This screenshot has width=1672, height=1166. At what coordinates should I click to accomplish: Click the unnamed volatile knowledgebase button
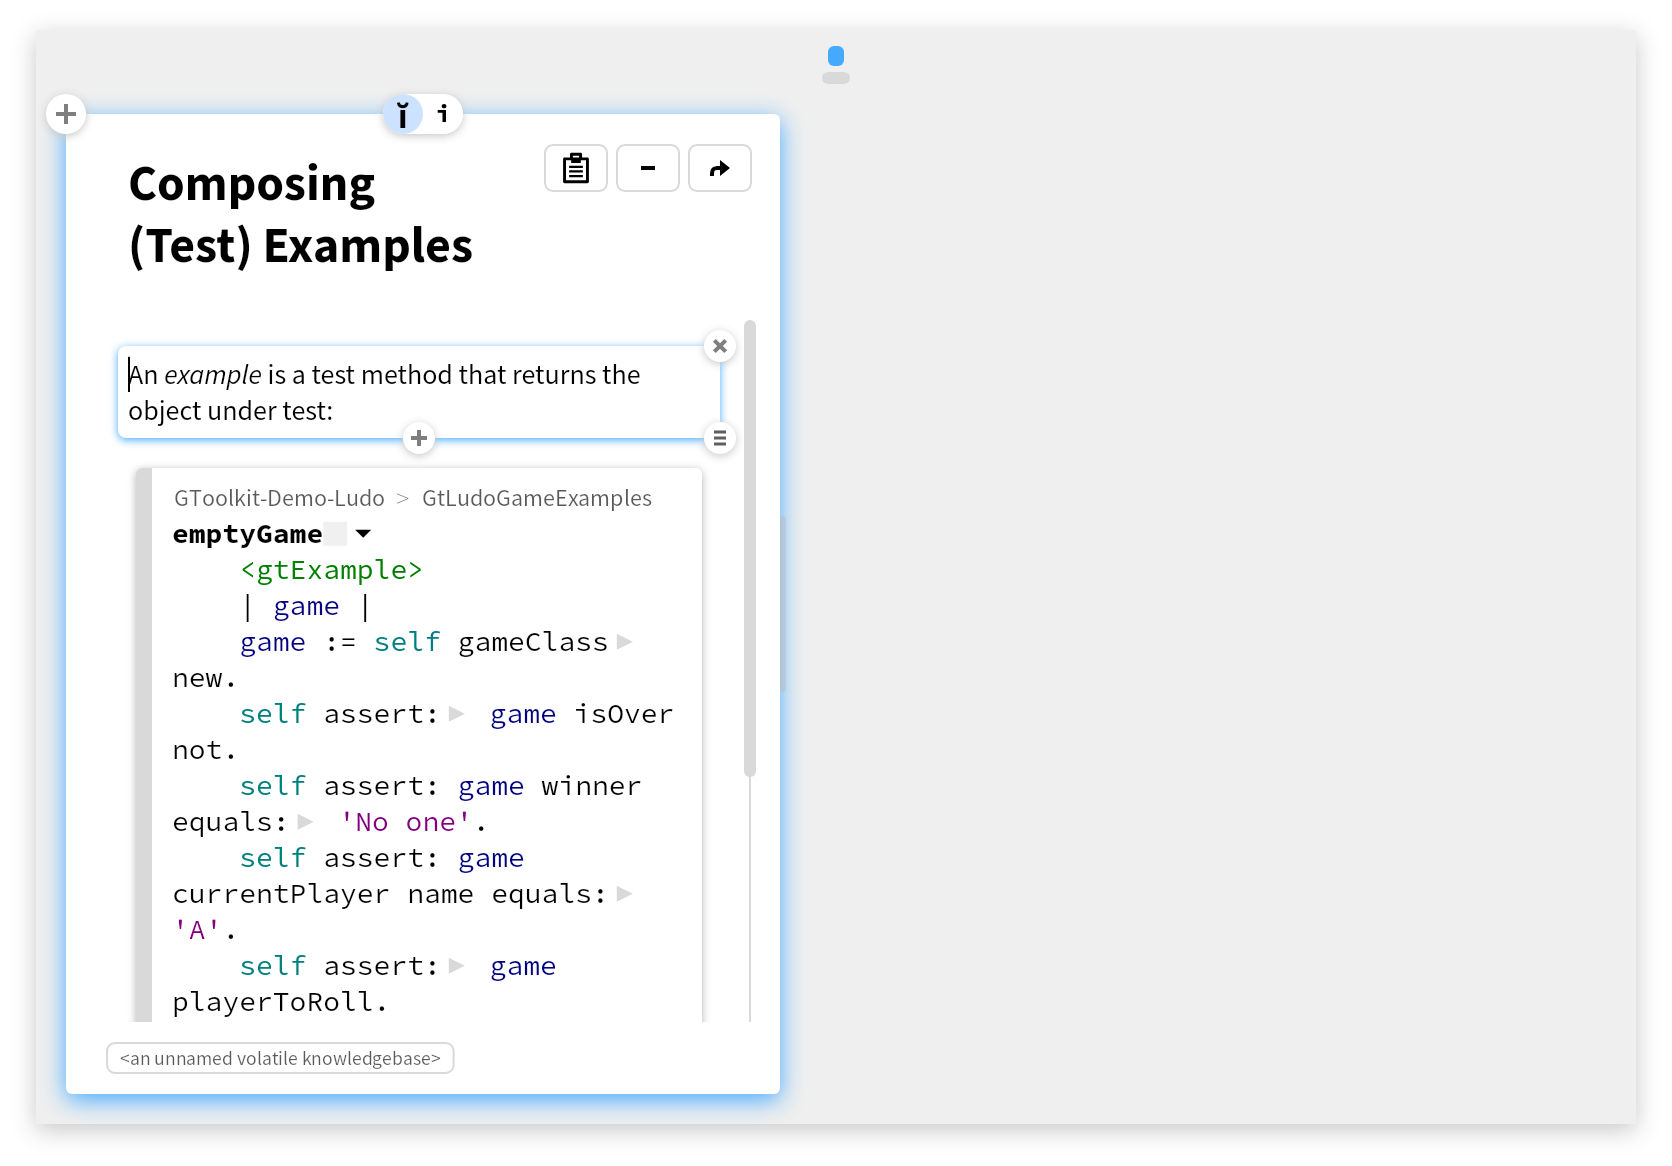pos(280,1058)
